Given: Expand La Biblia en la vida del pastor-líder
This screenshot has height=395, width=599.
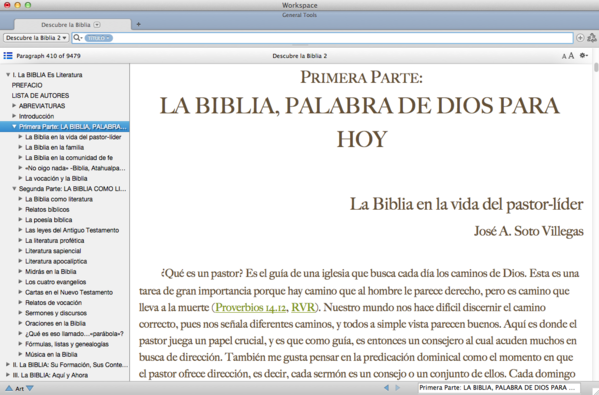Looking at the screenshot, I should [20, 137].
